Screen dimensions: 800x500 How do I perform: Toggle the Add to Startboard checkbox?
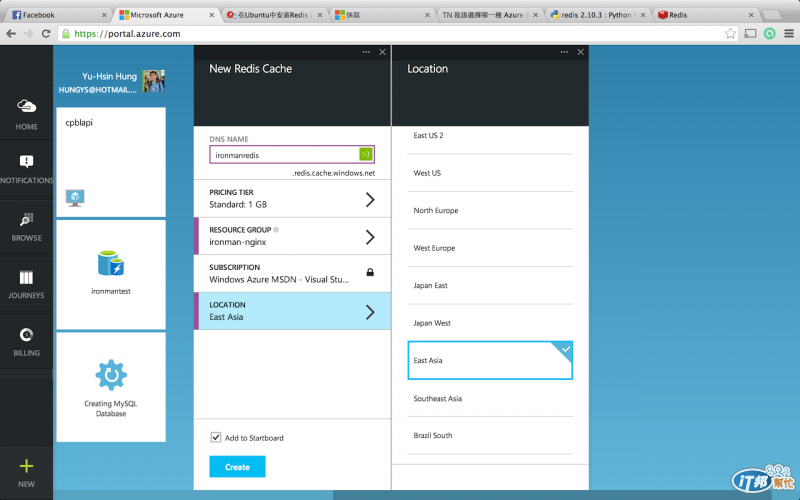coord(216,437)
